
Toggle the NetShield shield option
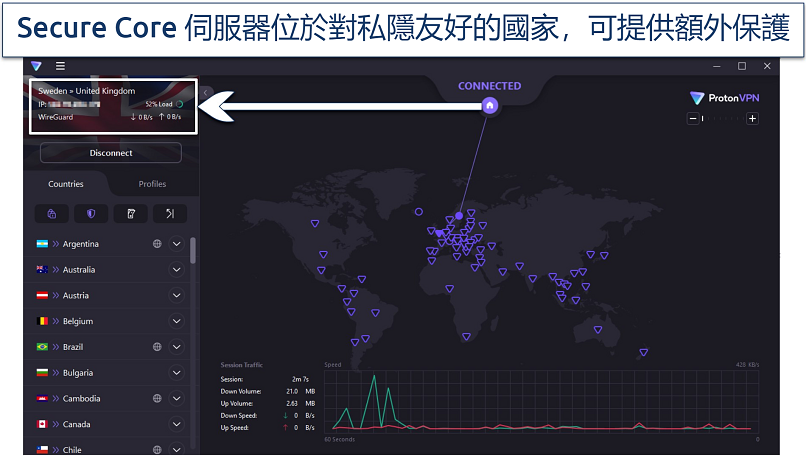91,213
